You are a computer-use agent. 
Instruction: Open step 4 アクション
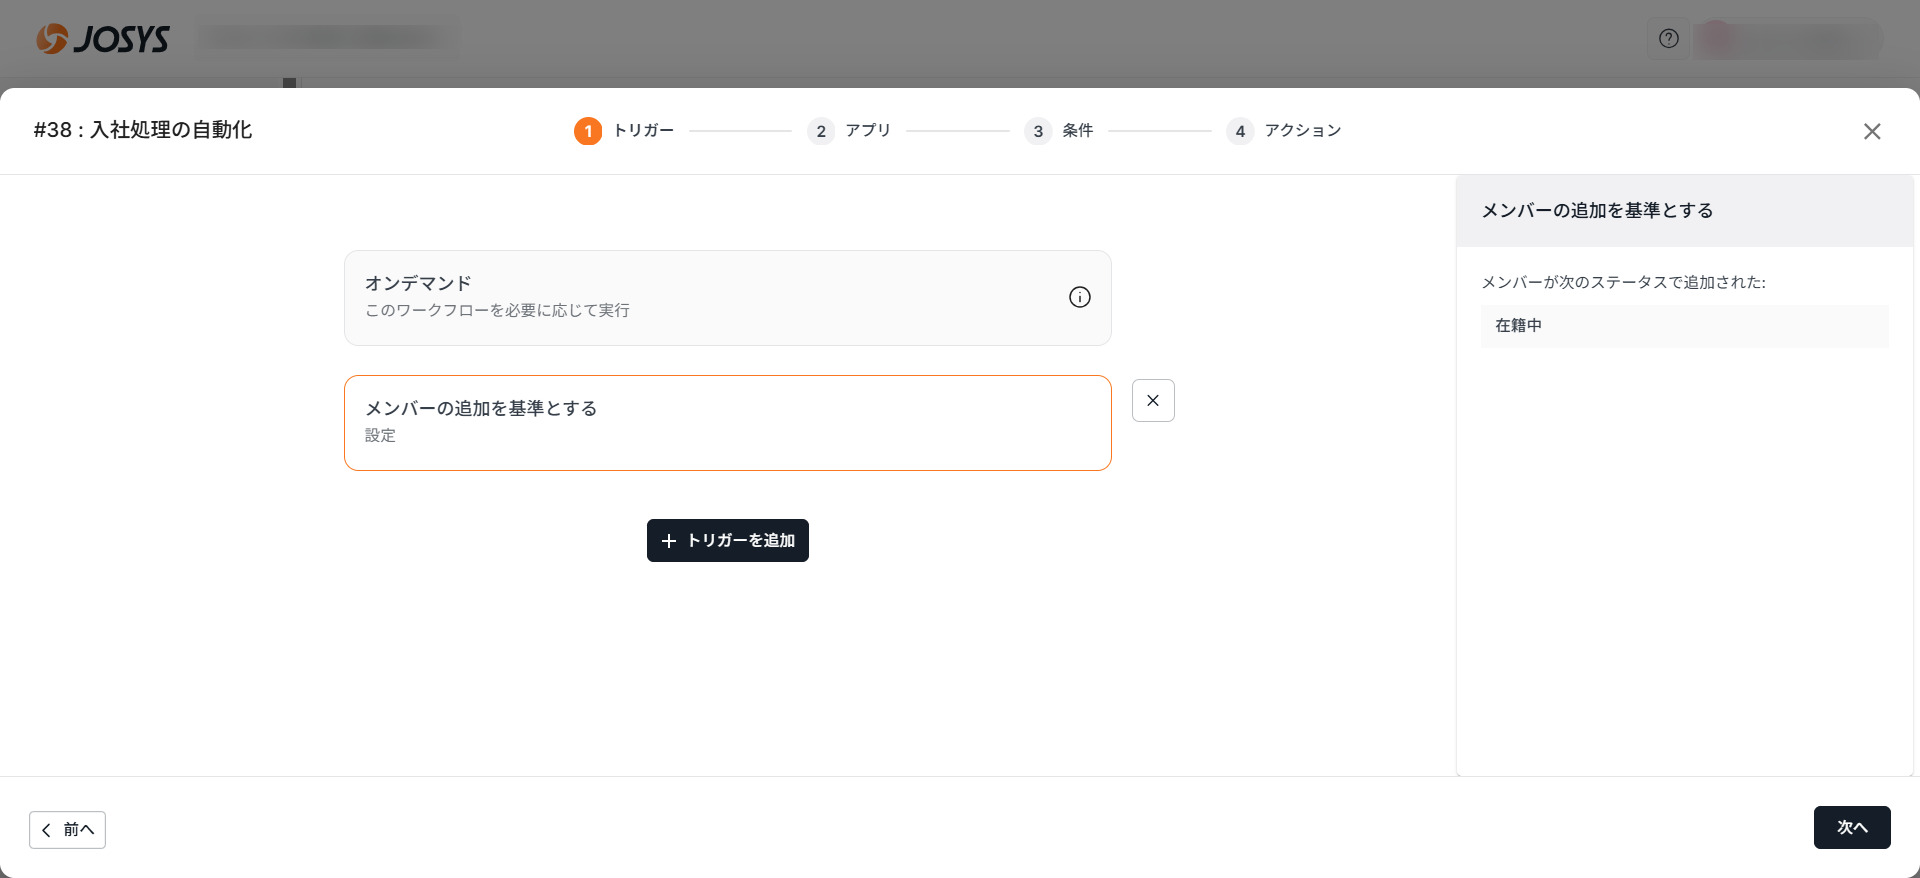click(x=1284, y=131)
